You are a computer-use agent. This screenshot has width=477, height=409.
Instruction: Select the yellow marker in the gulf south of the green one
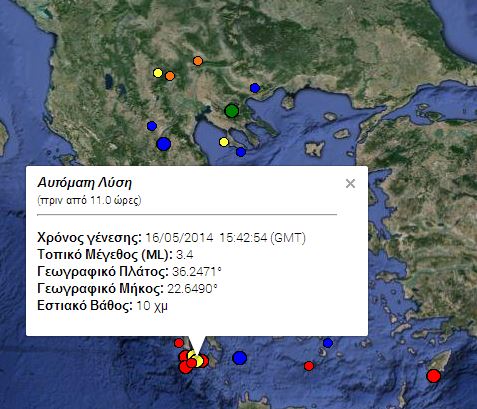pos(224,142)
